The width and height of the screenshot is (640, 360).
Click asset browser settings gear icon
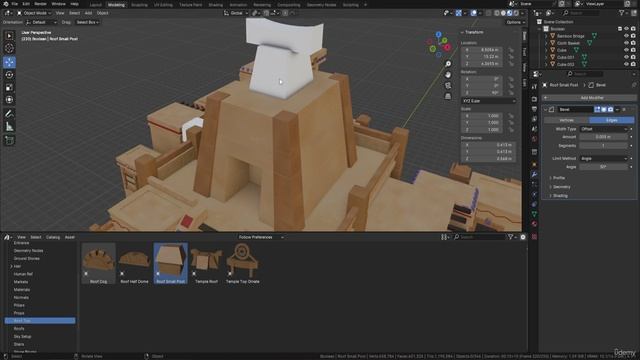(523, 237)
